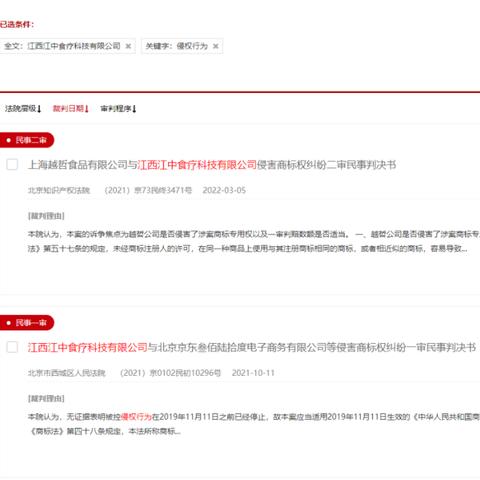The image size is (480, 480).
Task: Open the 上海越哲食品有限公司 second-instance judgment
Action: (212, 165)
